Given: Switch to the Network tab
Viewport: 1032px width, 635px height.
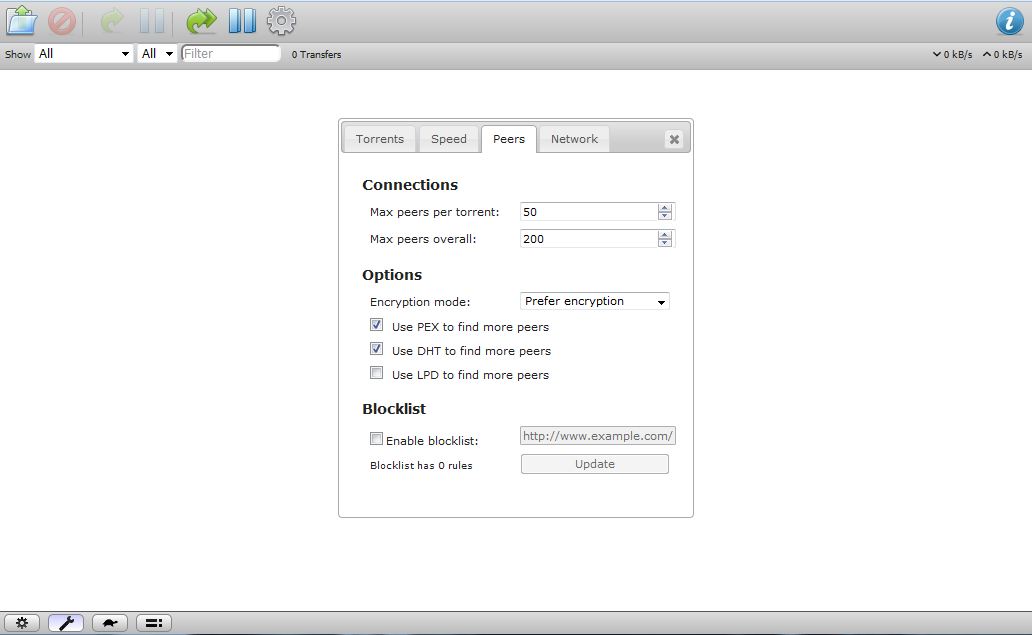Looking at the screenshot, I should [x=574, y=139].
